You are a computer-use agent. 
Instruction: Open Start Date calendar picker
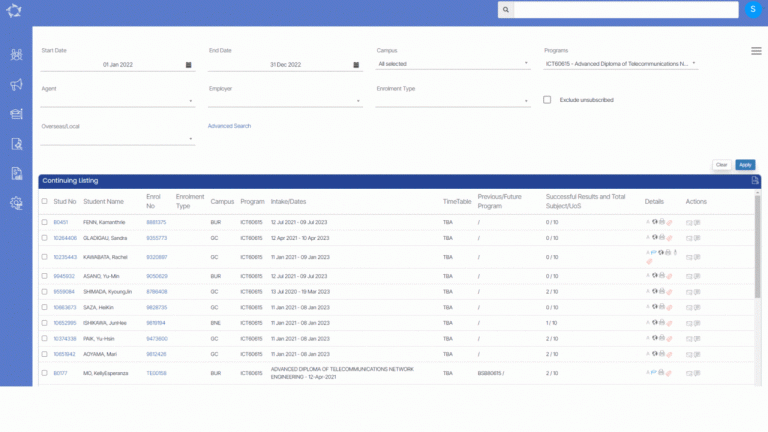tap(188, 65)
